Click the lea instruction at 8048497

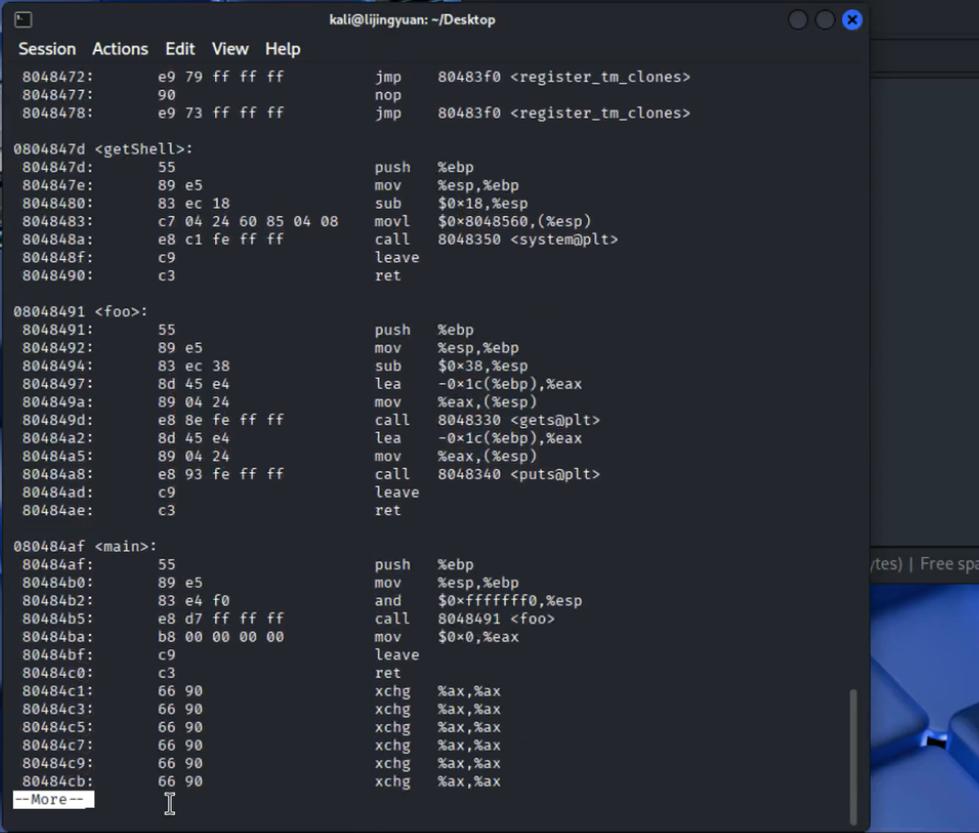pos(478,383)
